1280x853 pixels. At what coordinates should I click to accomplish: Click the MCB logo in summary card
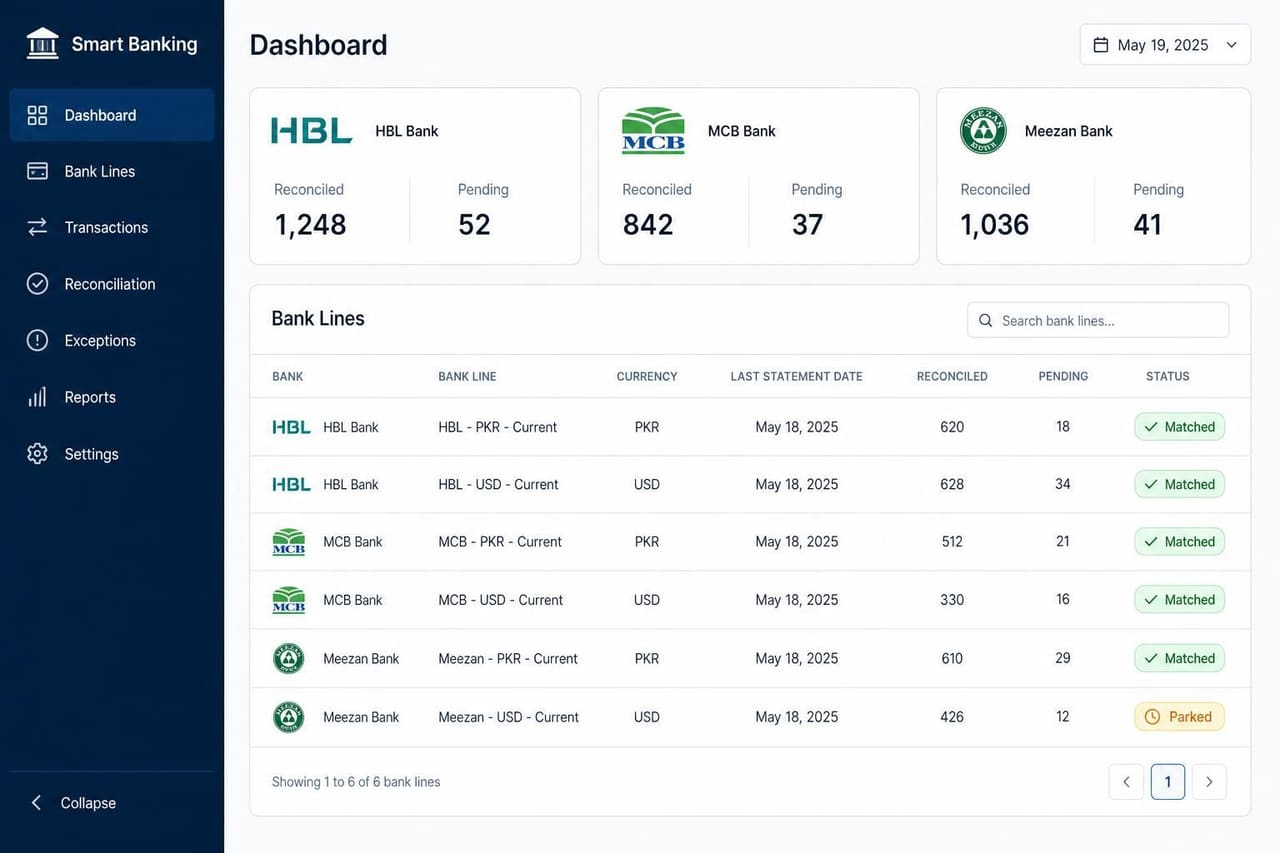[x=653, y=130]
